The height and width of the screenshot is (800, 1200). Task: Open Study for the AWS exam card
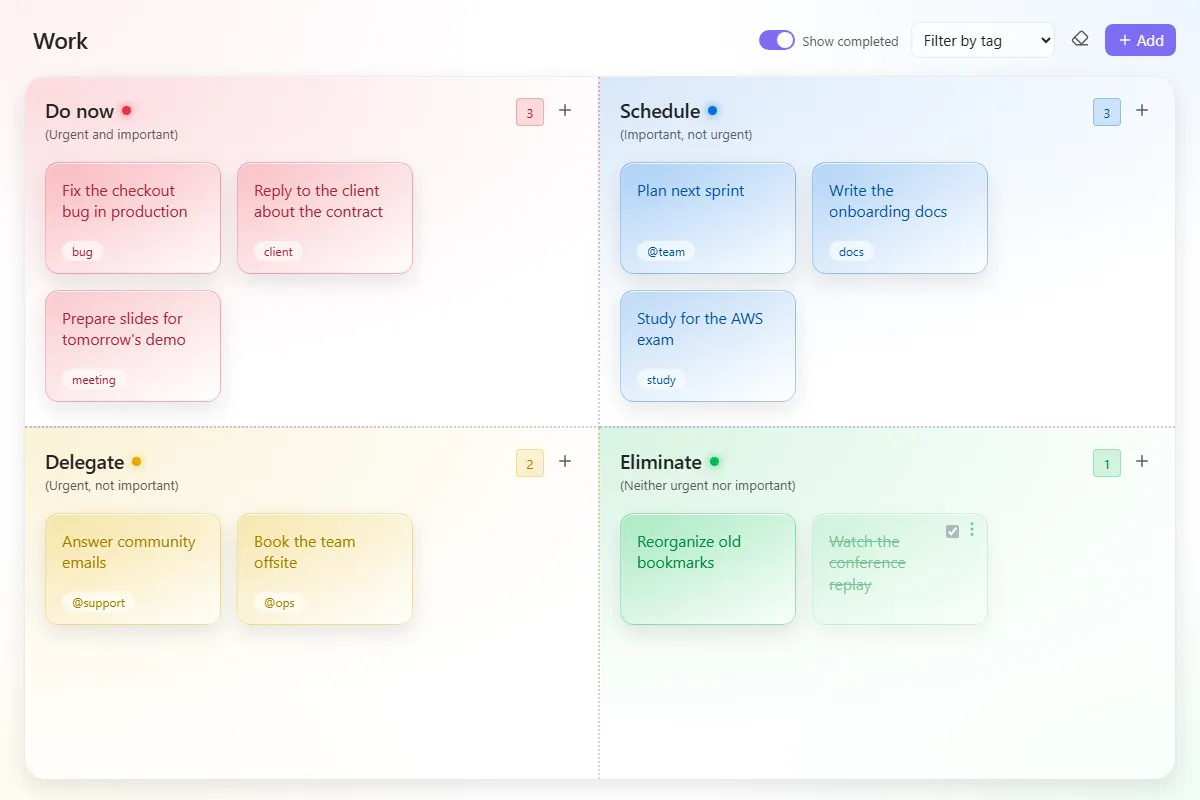(x=708, y=346)
